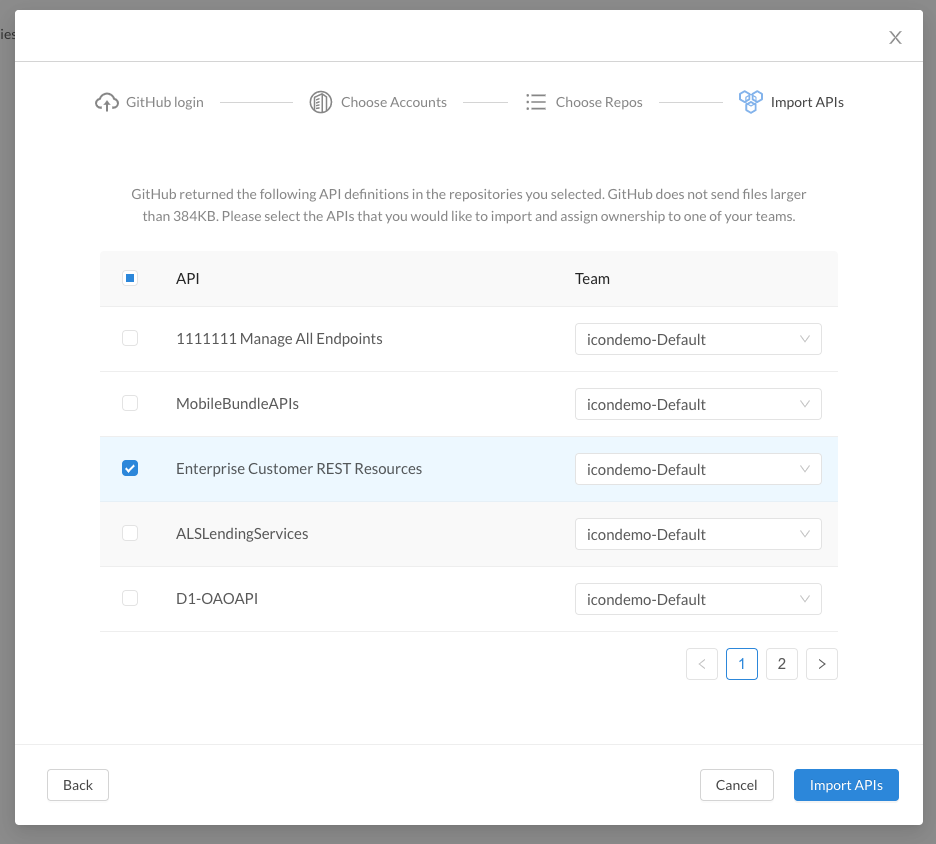Go to next page arrow
The image size is (936, 844).
(822, 664)
